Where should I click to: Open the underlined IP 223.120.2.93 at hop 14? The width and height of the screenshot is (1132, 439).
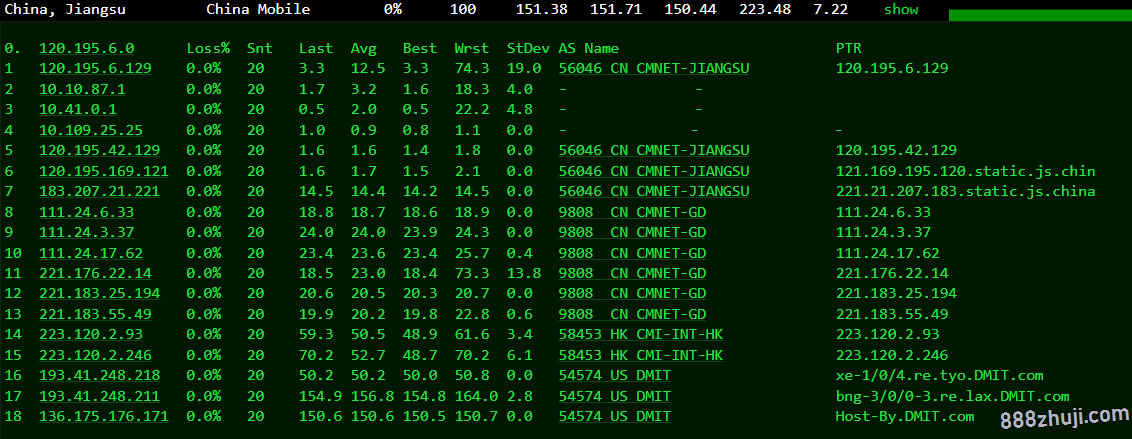(91, 335)
